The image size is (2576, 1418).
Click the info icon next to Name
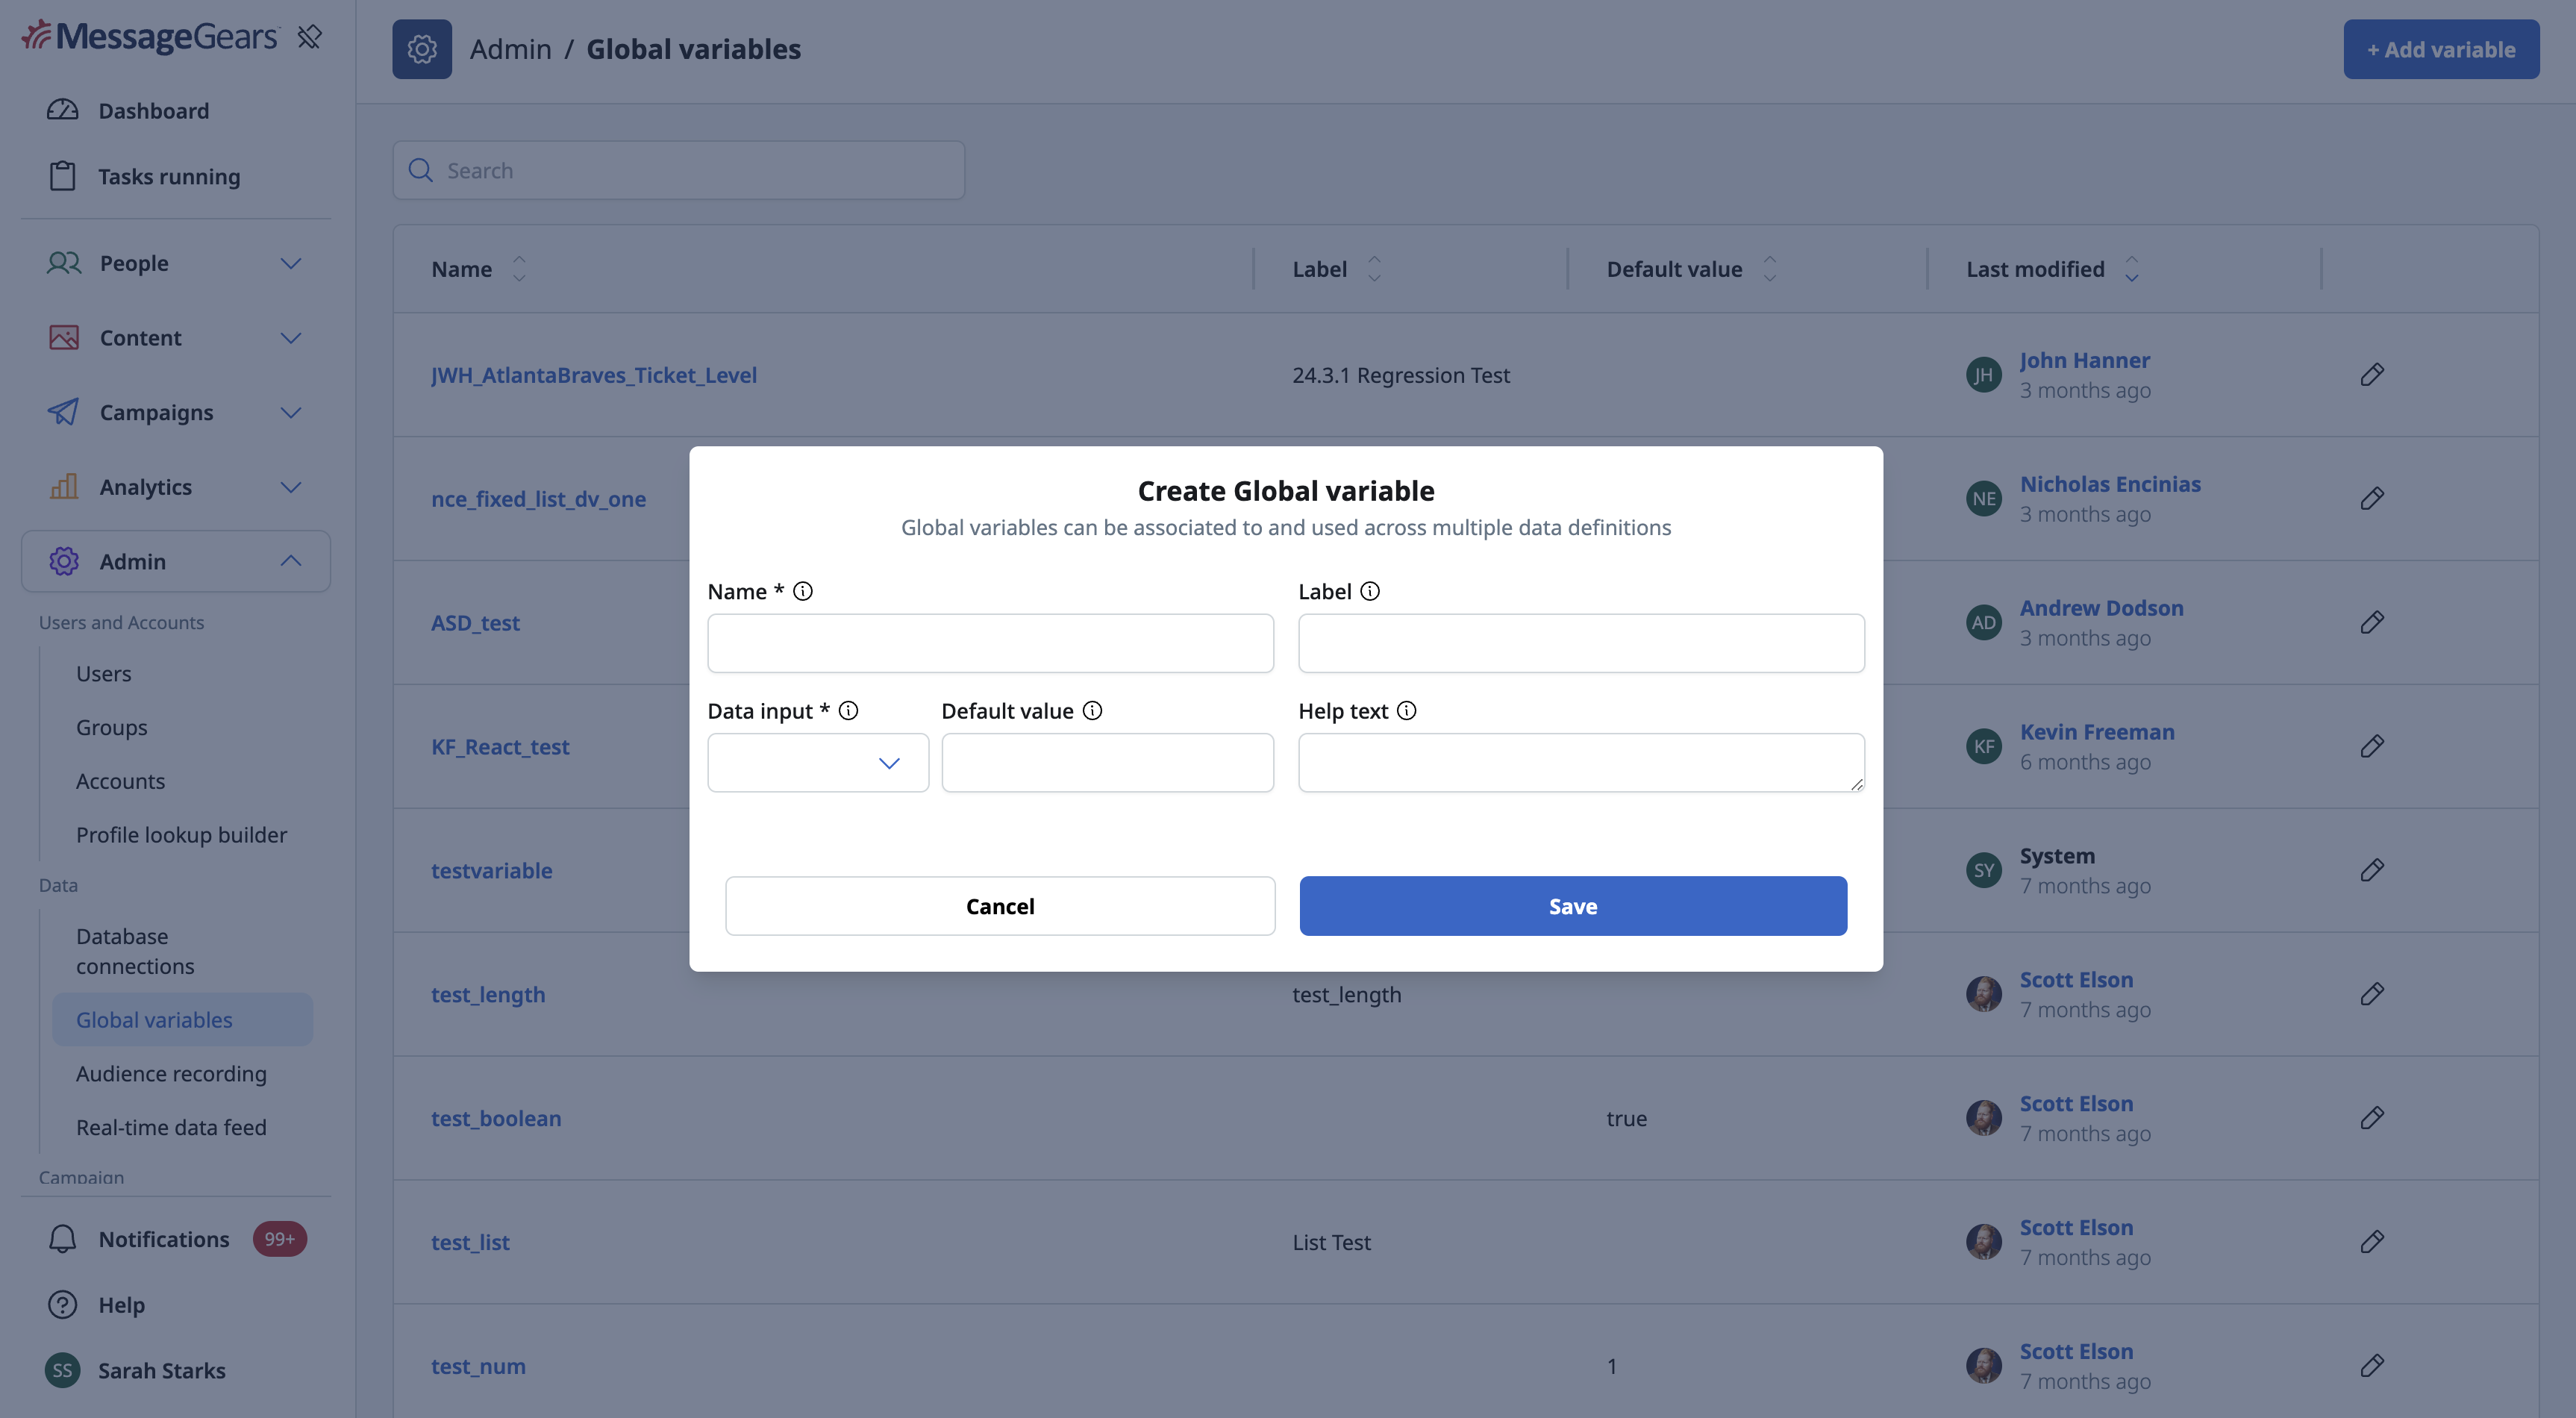pyautogui.click(x=803, y=591)
